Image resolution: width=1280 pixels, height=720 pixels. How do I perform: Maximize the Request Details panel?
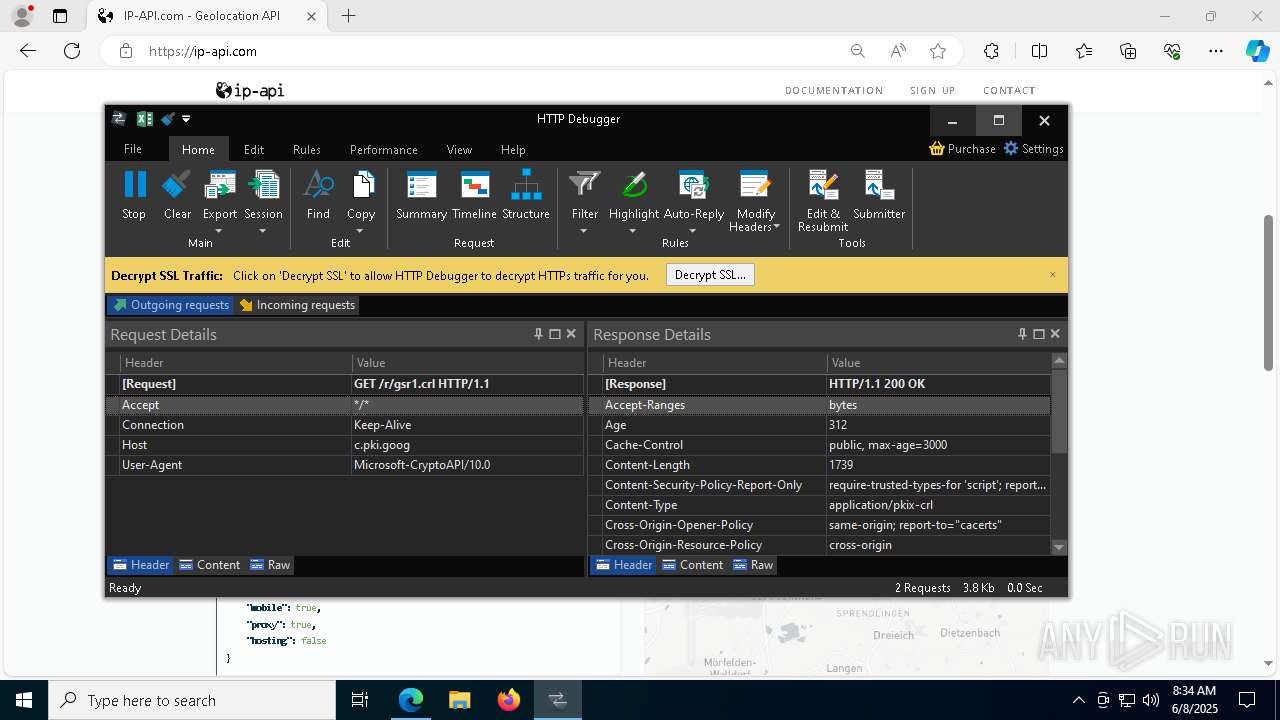pyautogui.click(x=555, y=334)
